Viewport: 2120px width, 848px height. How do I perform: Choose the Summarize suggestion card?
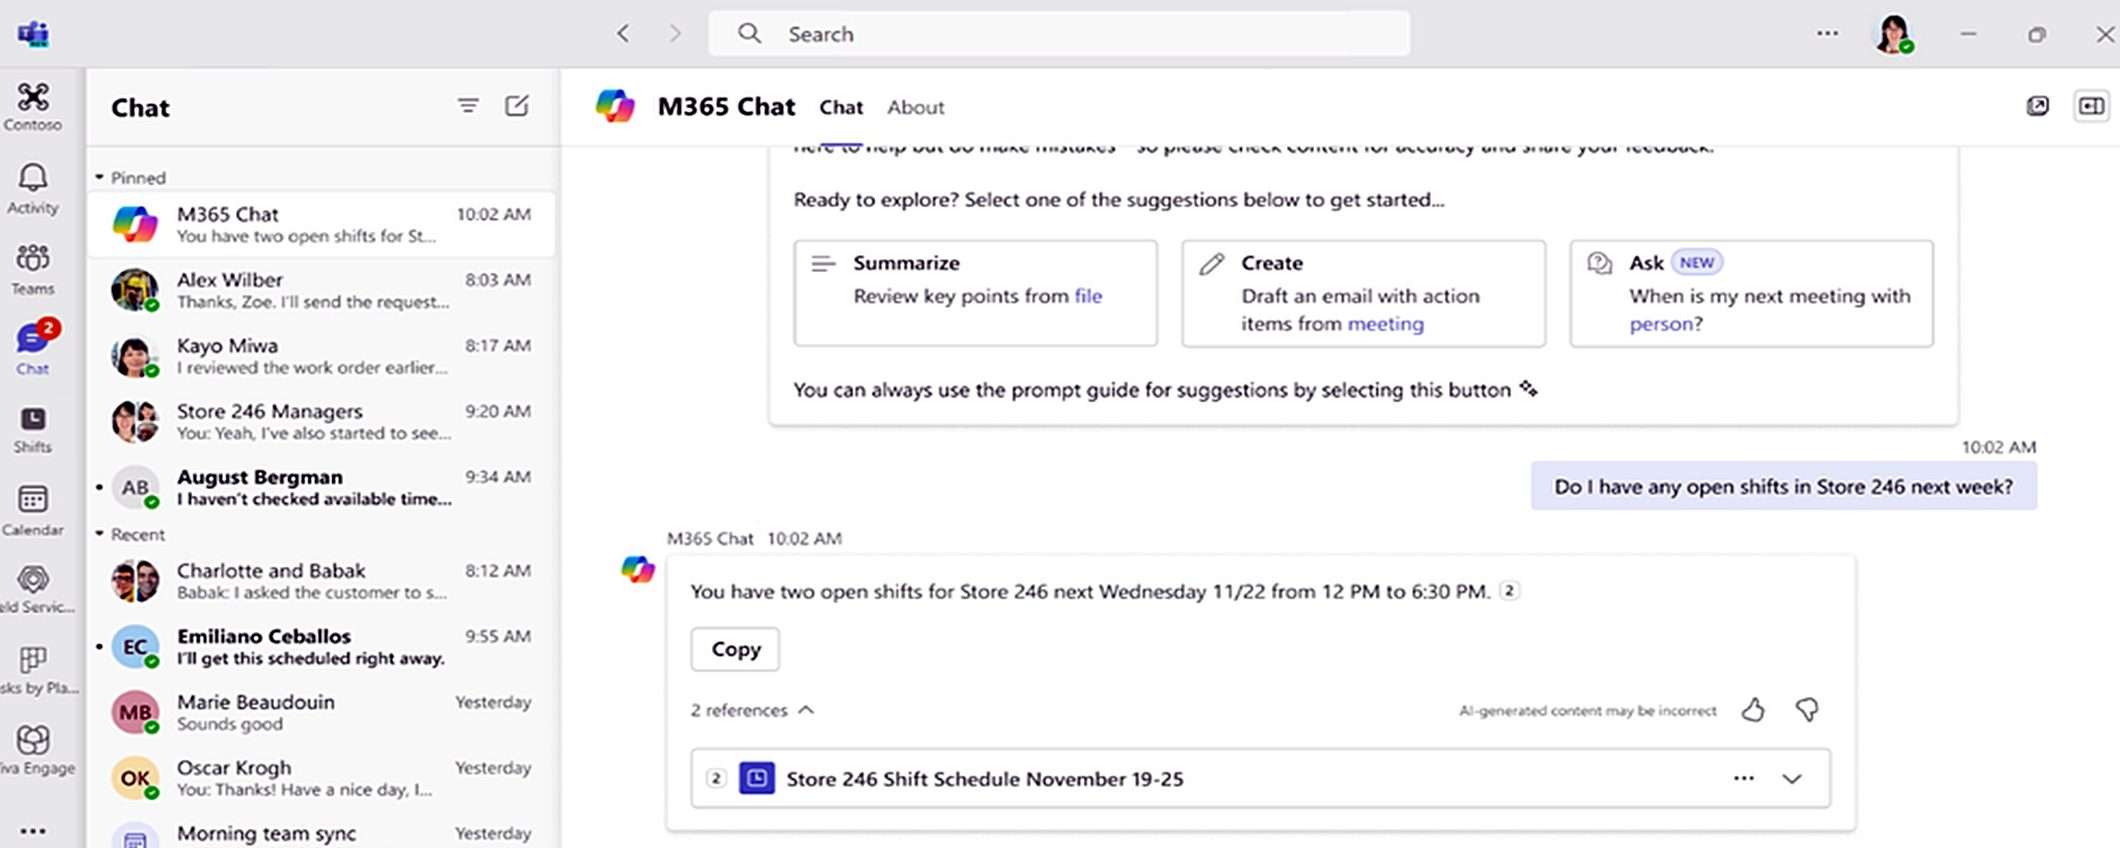tap(975, 293)
